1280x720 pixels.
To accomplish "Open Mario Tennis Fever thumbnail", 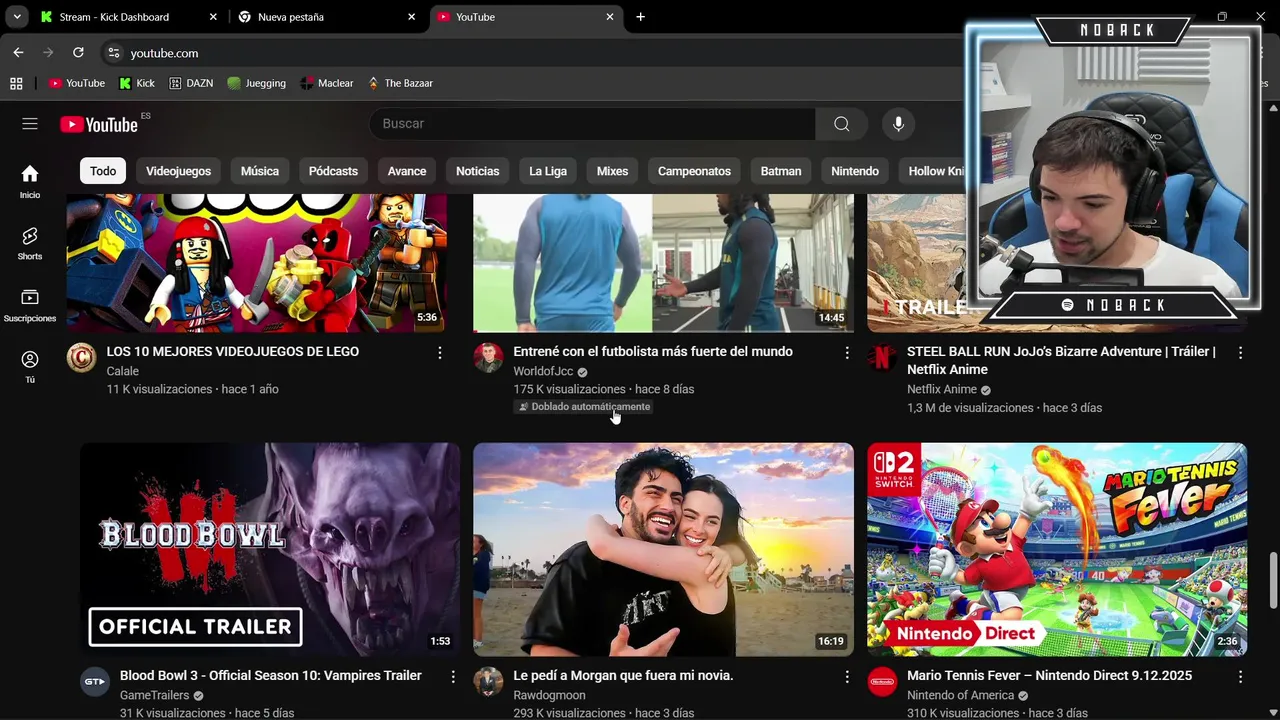I will 1057,549.
